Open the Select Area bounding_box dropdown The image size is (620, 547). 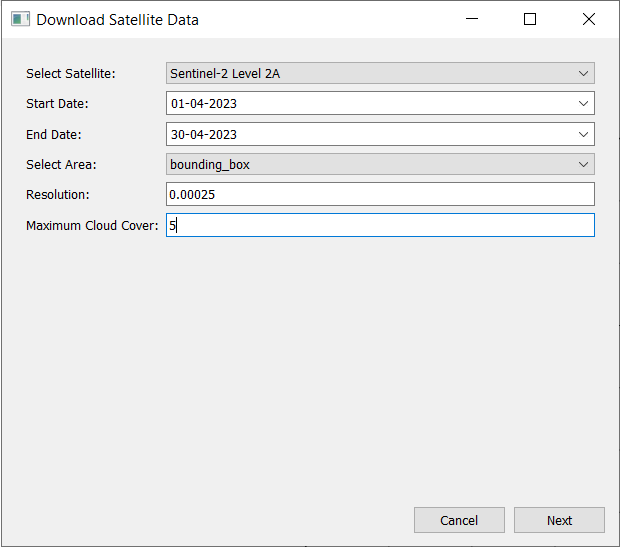380,164
